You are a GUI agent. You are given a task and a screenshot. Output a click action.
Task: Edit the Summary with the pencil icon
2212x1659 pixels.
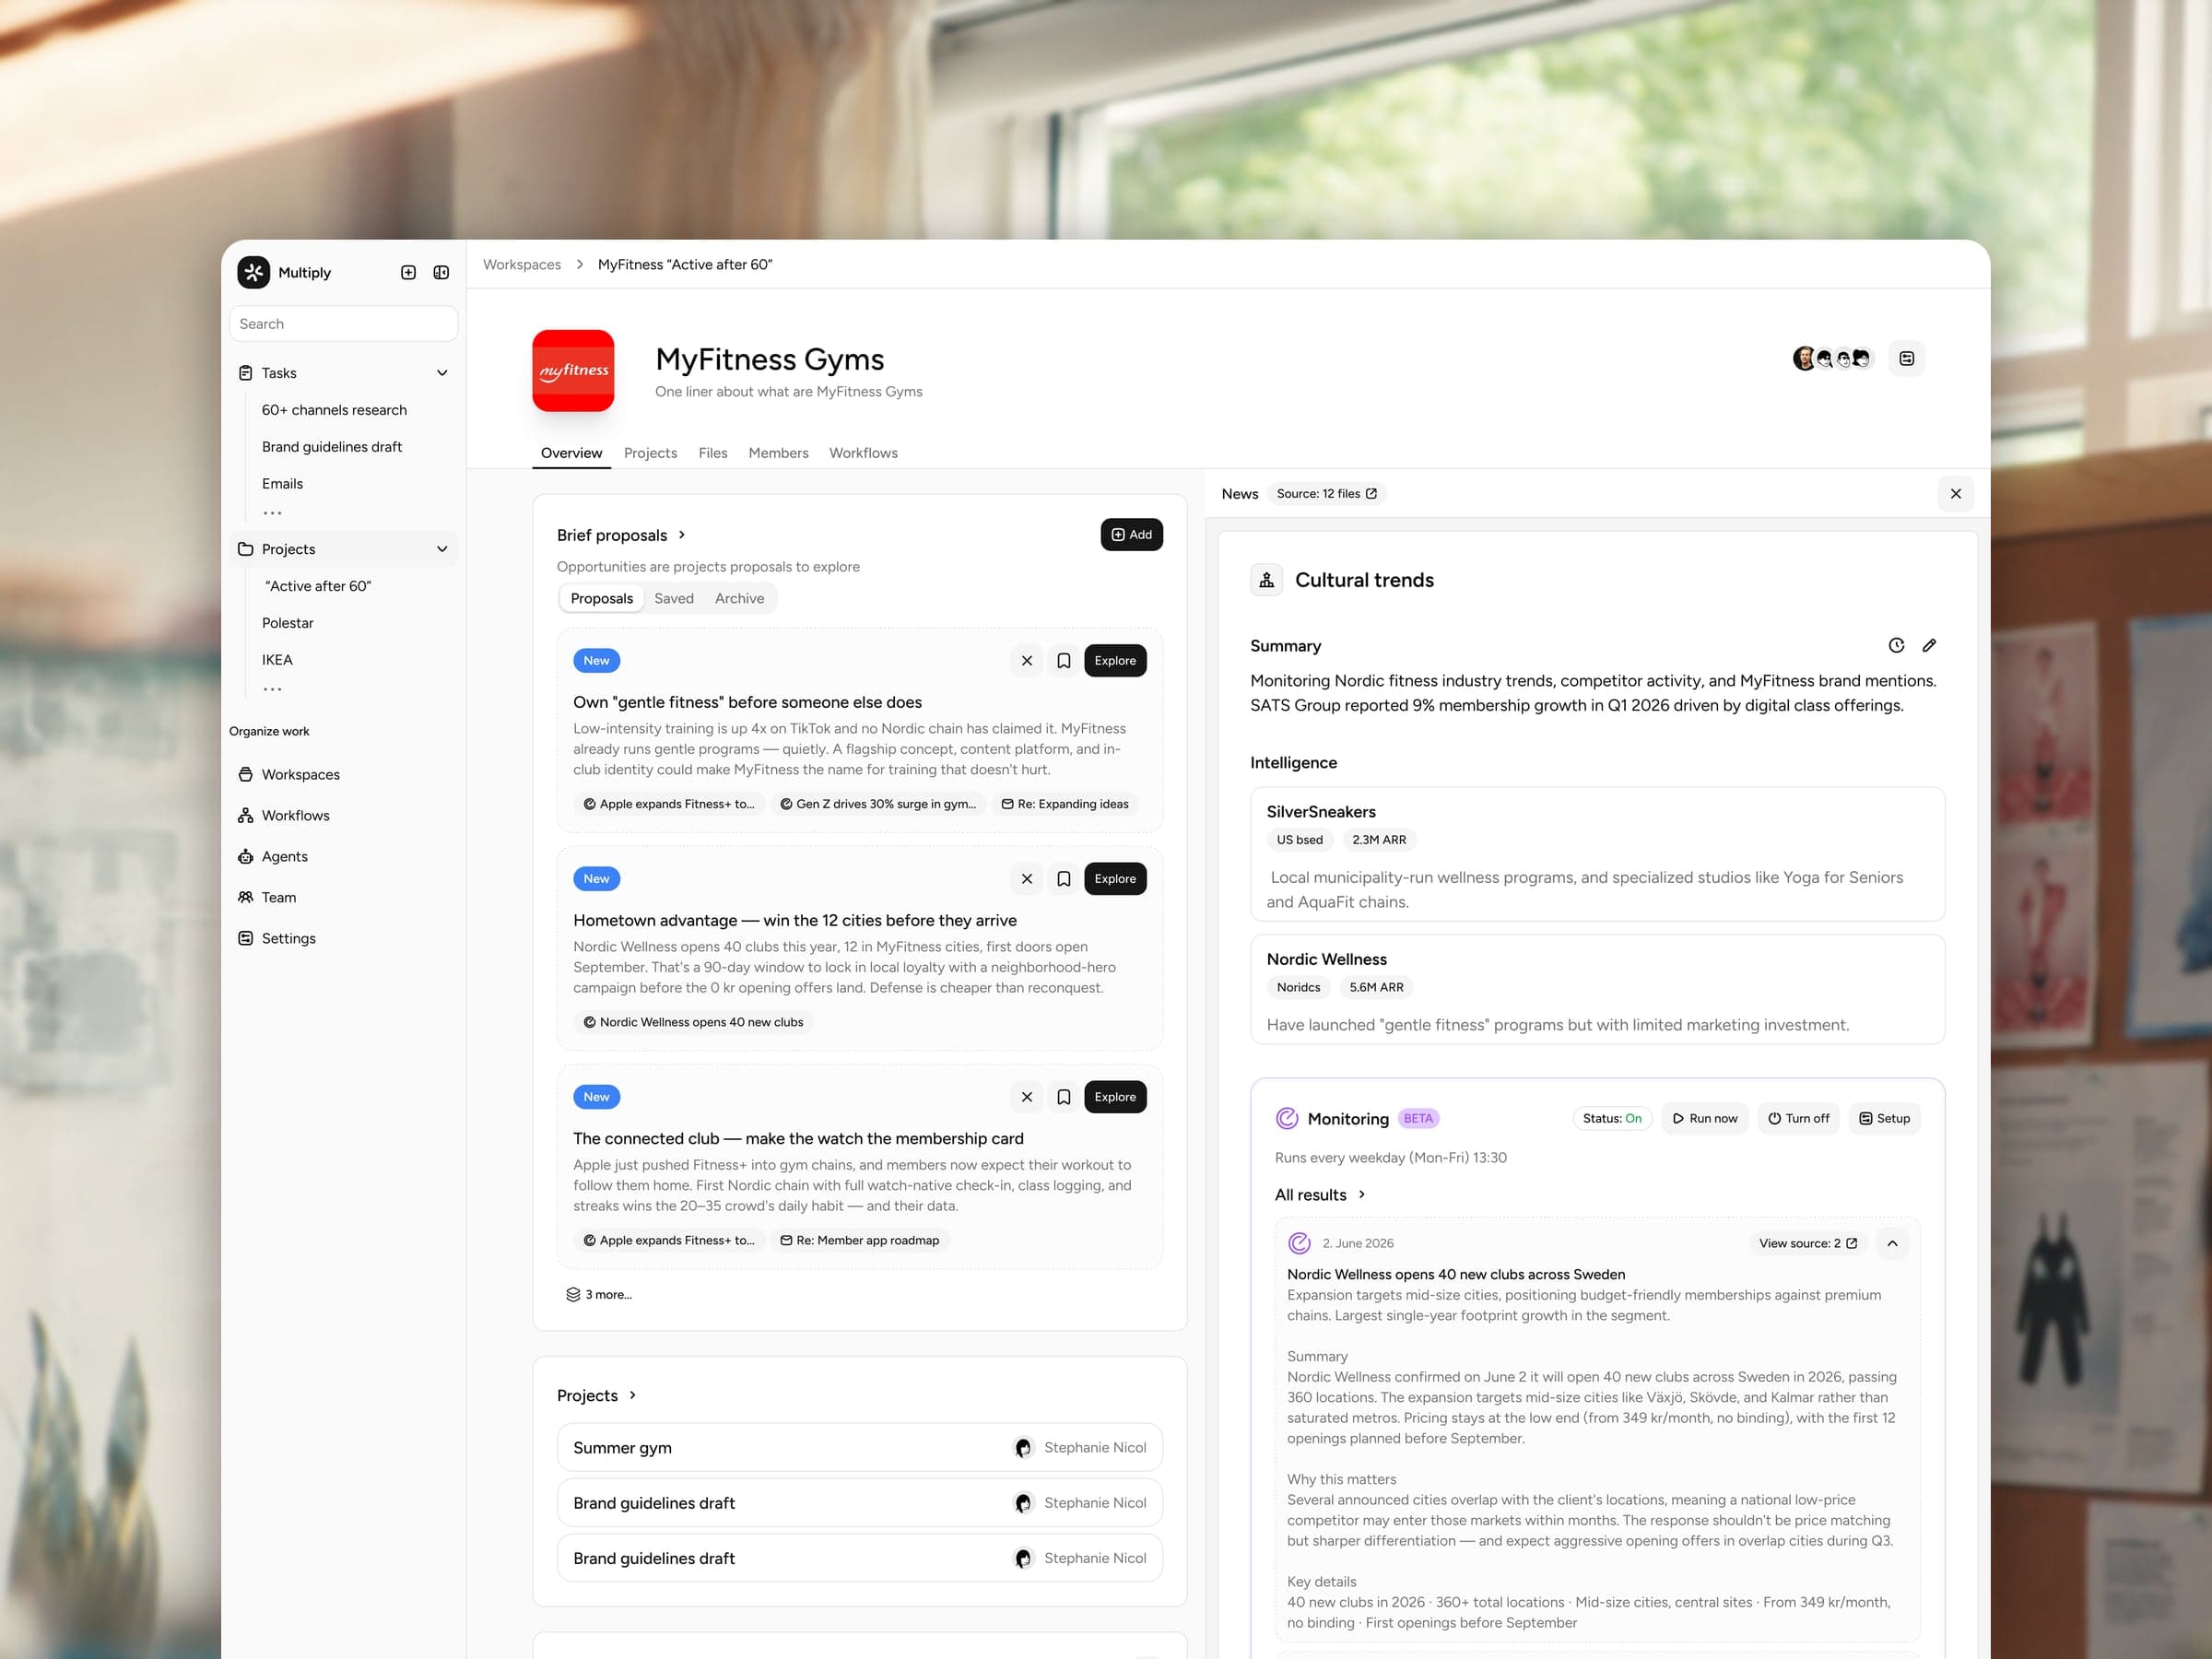click(1929, 646)
